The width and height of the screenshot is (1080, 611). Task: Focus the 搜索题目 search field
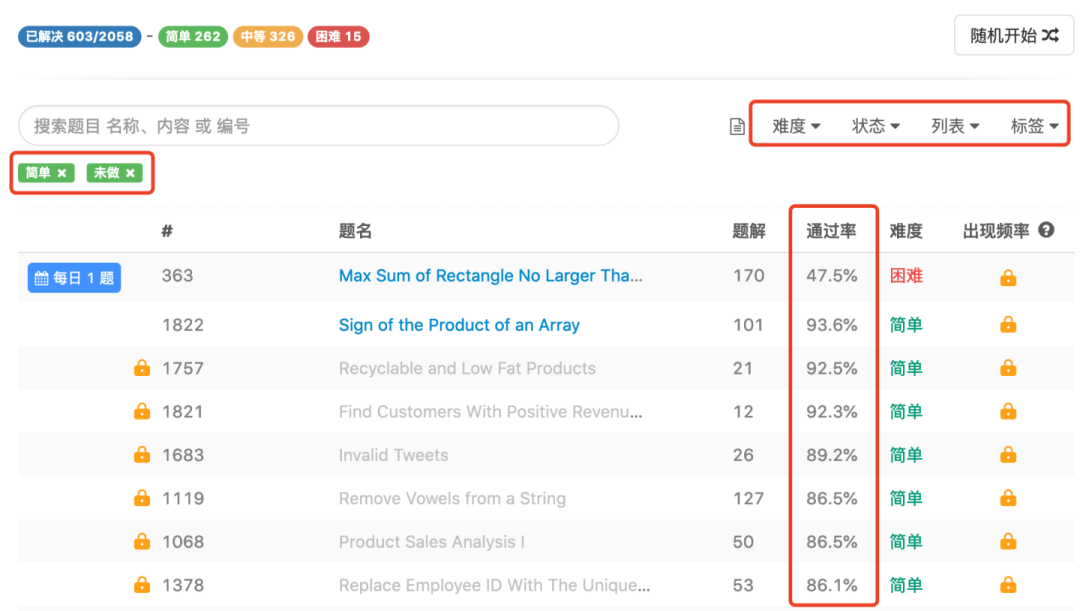coord(318,126)
